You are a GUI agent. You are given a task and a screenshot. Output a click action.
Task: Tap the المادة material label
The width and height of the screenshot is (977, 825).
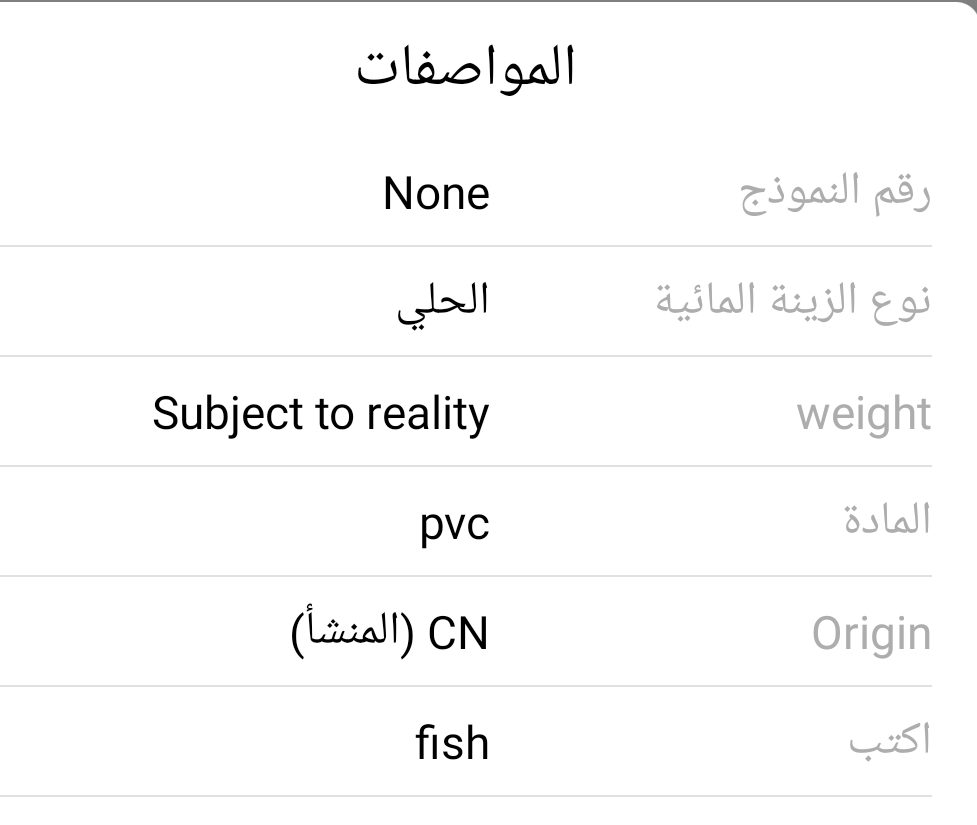tap(886, 523)
